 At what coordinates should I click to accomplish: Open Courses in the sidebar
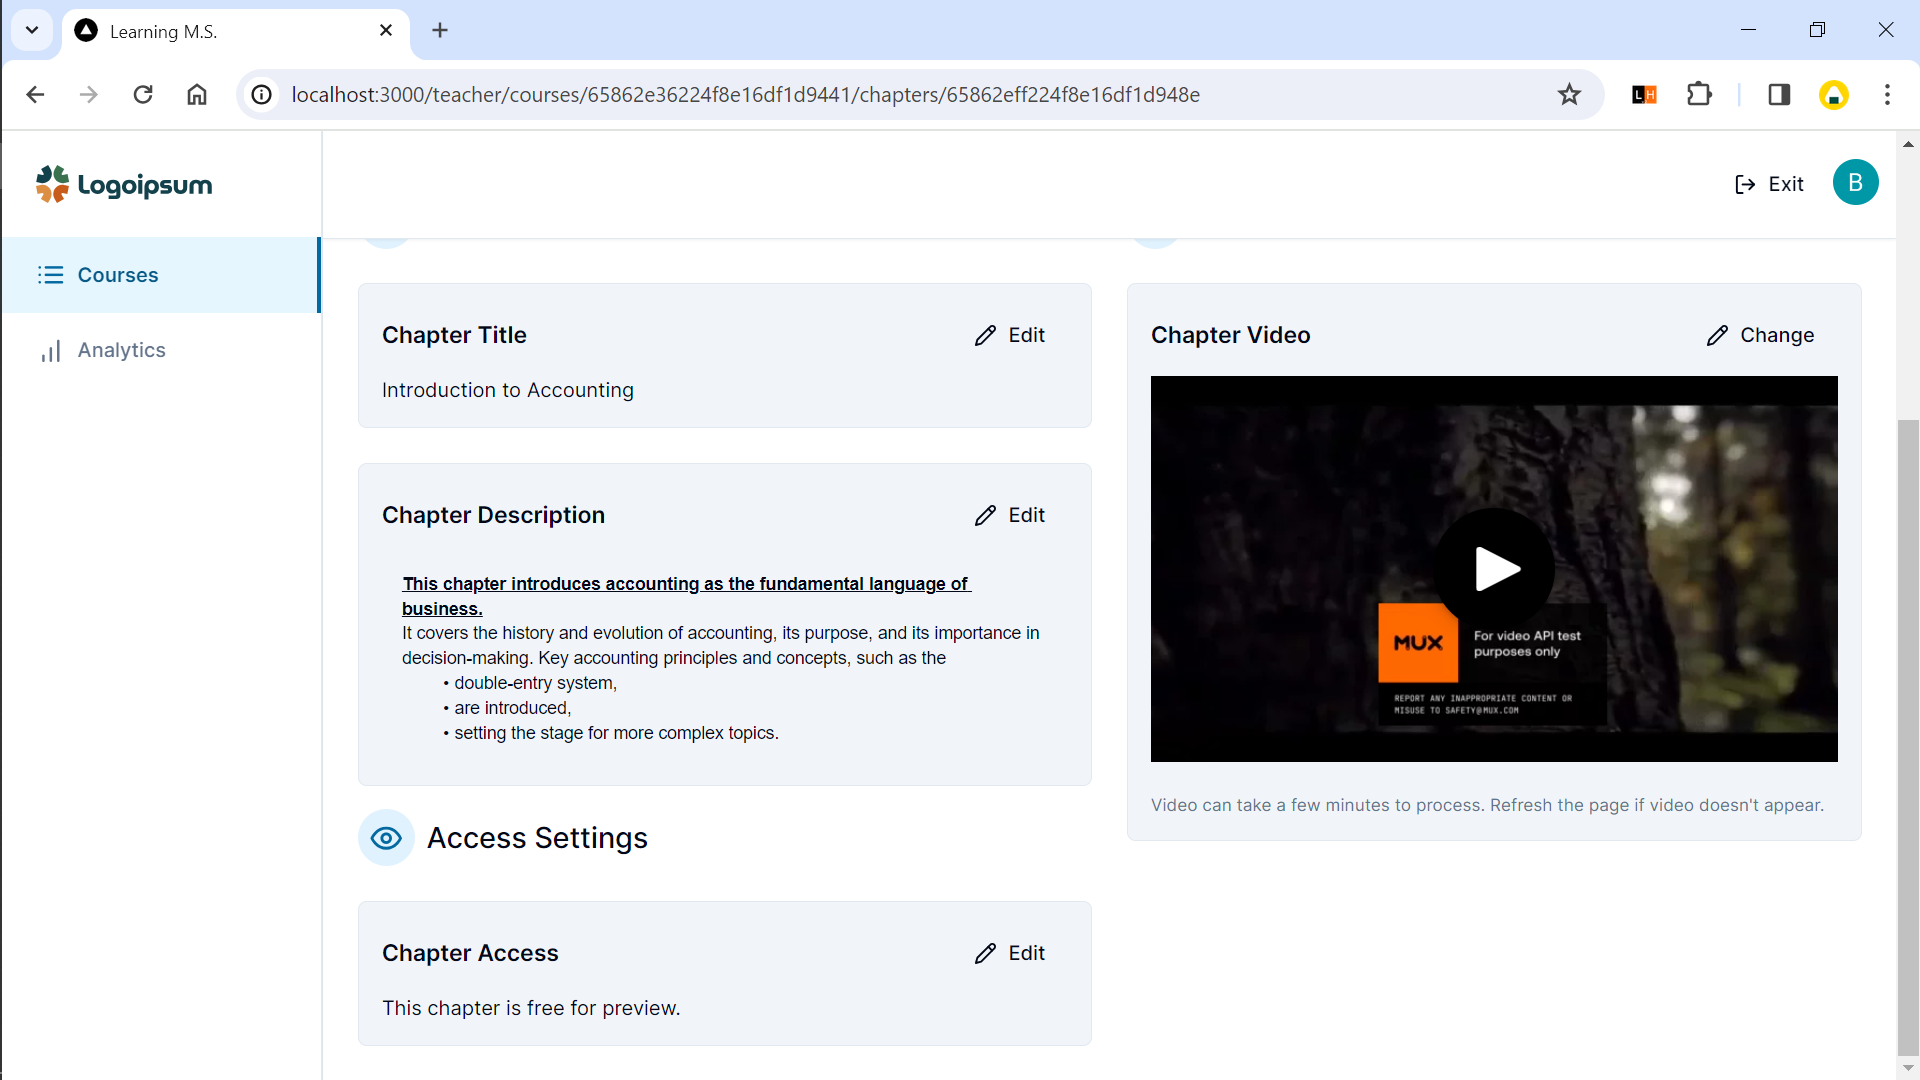118,275
